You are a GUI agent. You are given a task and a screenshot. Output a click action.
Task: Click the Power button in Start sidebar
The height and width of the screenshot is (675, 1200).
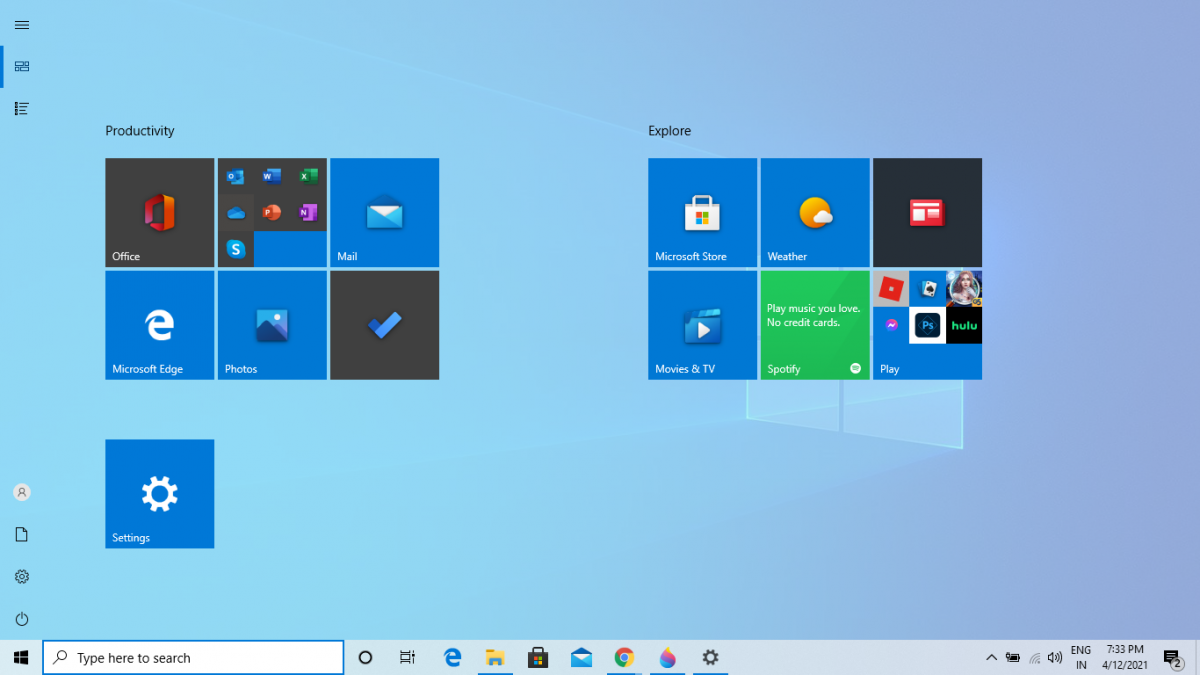(x=22, y=619)
